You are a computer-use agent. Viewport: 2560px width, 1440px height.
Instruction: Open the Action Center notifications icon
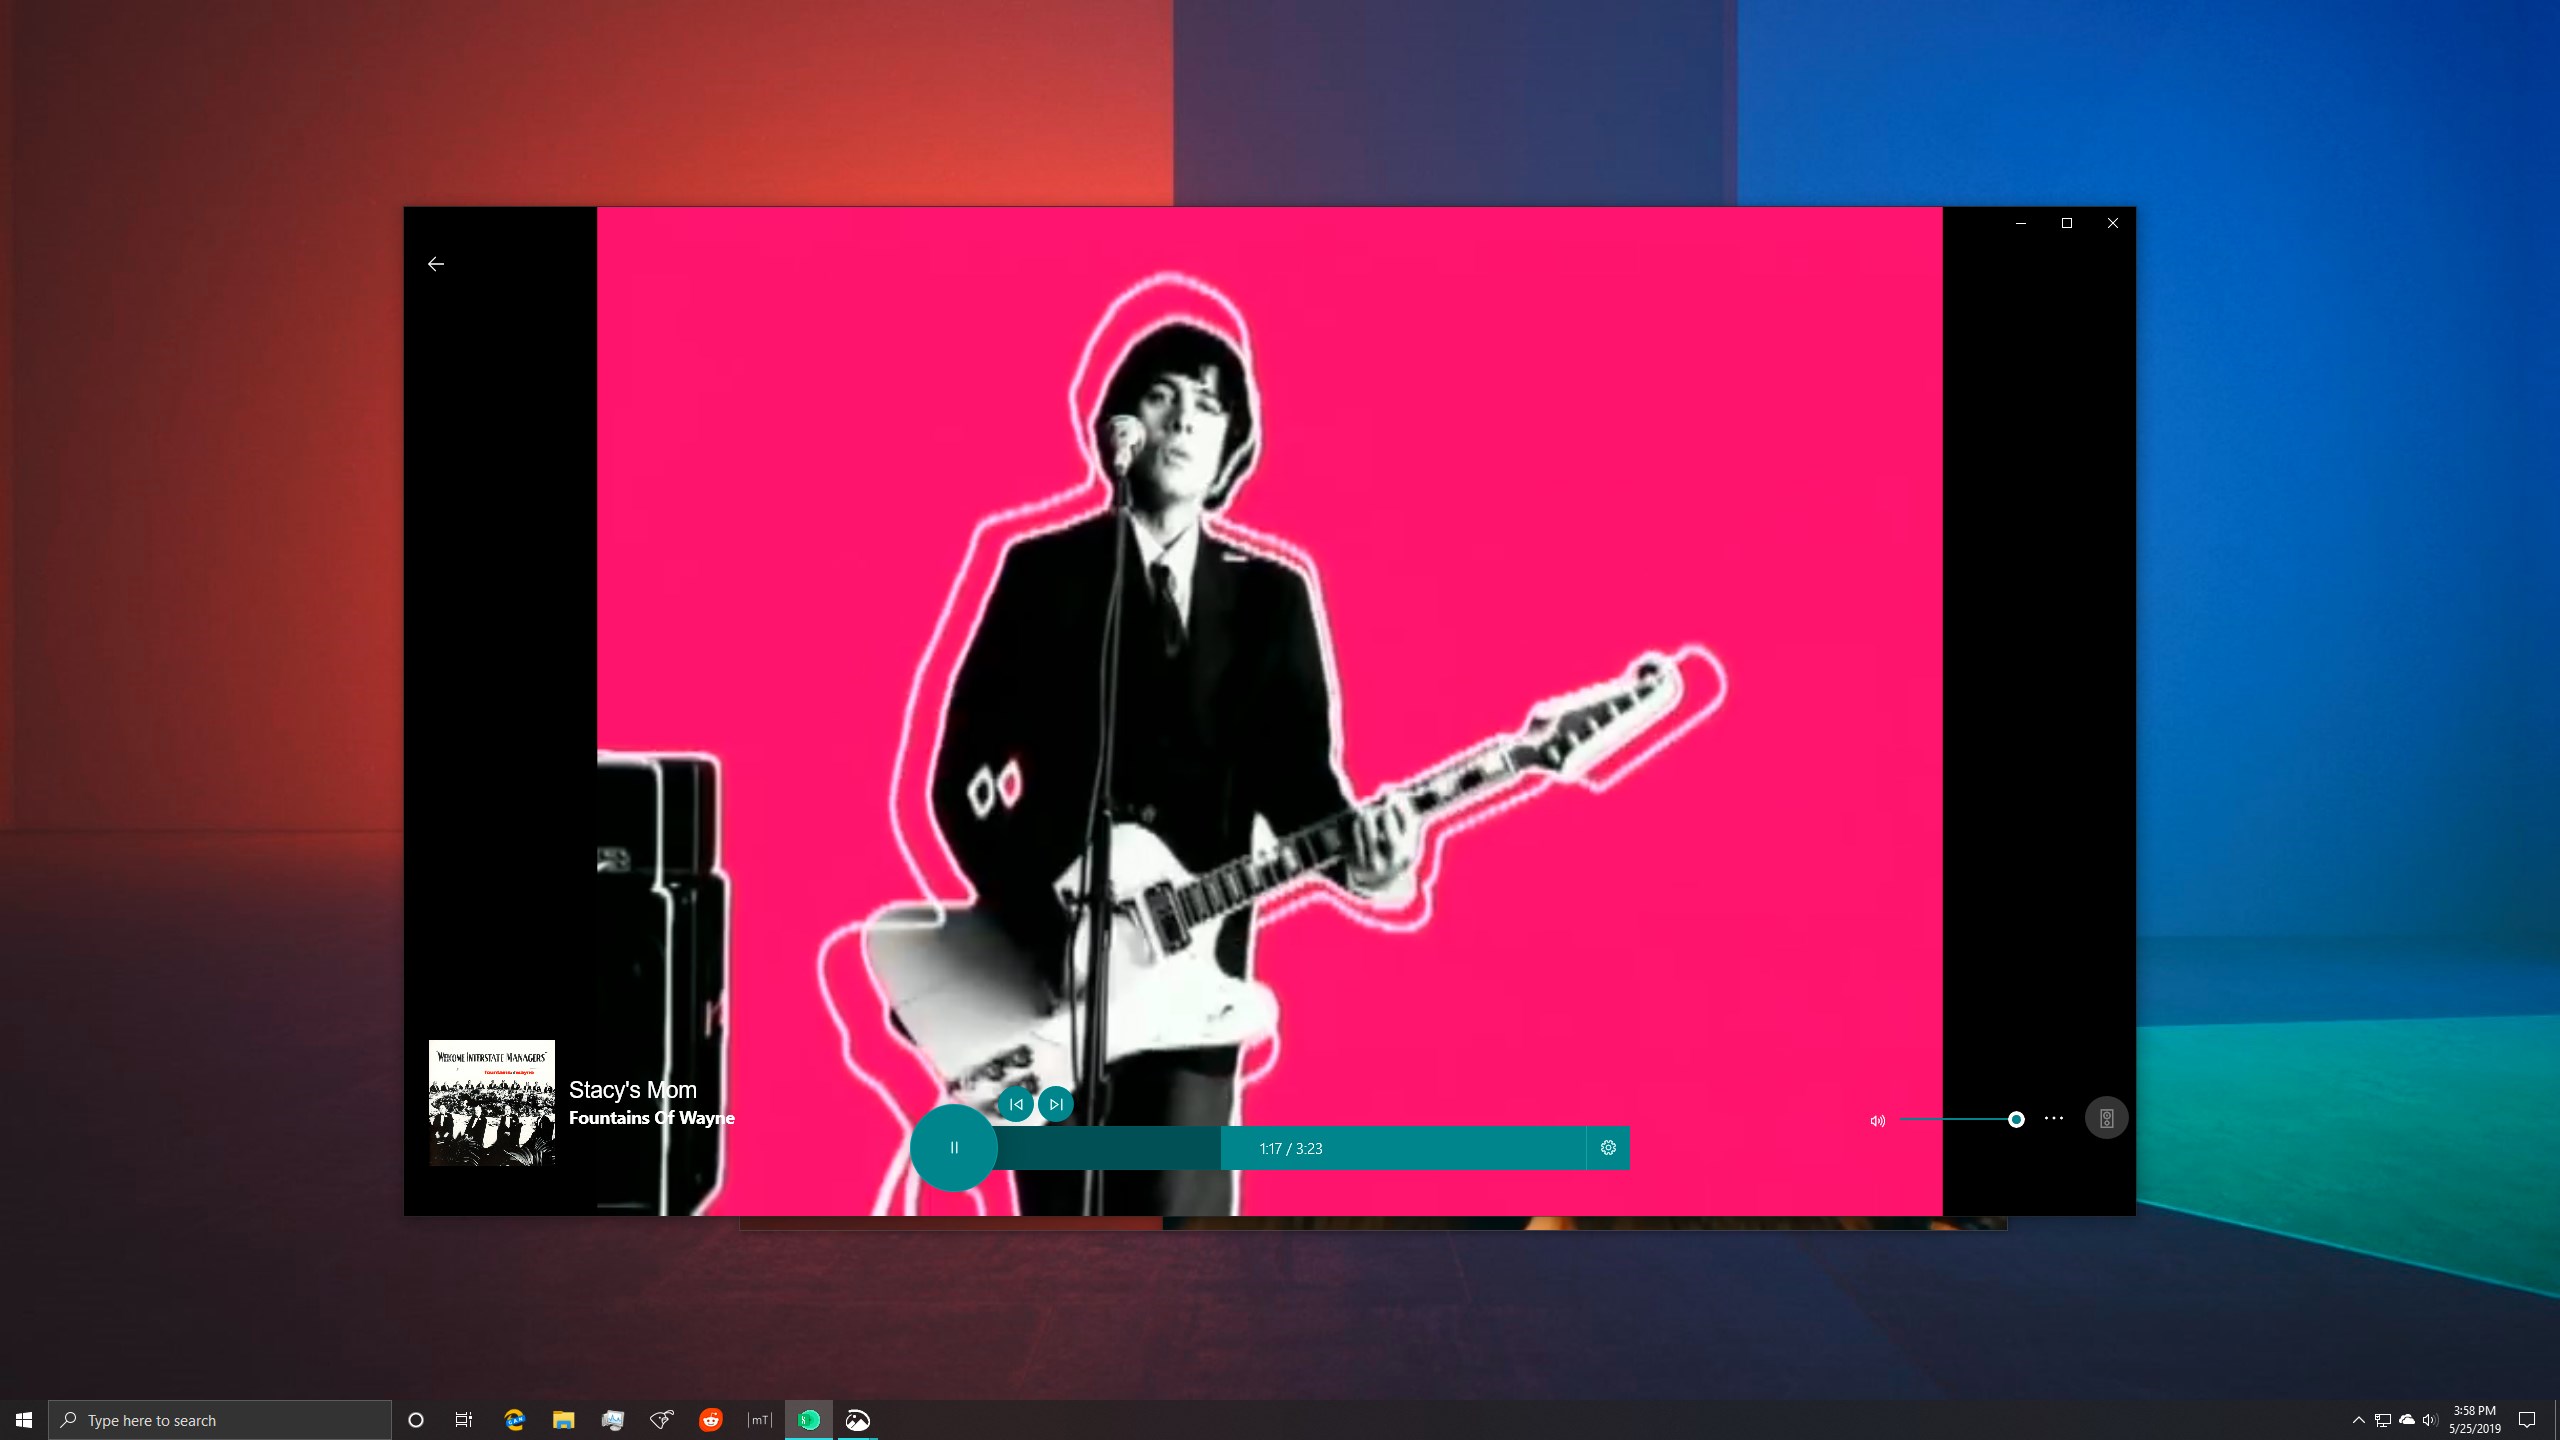[2527, 1420]
